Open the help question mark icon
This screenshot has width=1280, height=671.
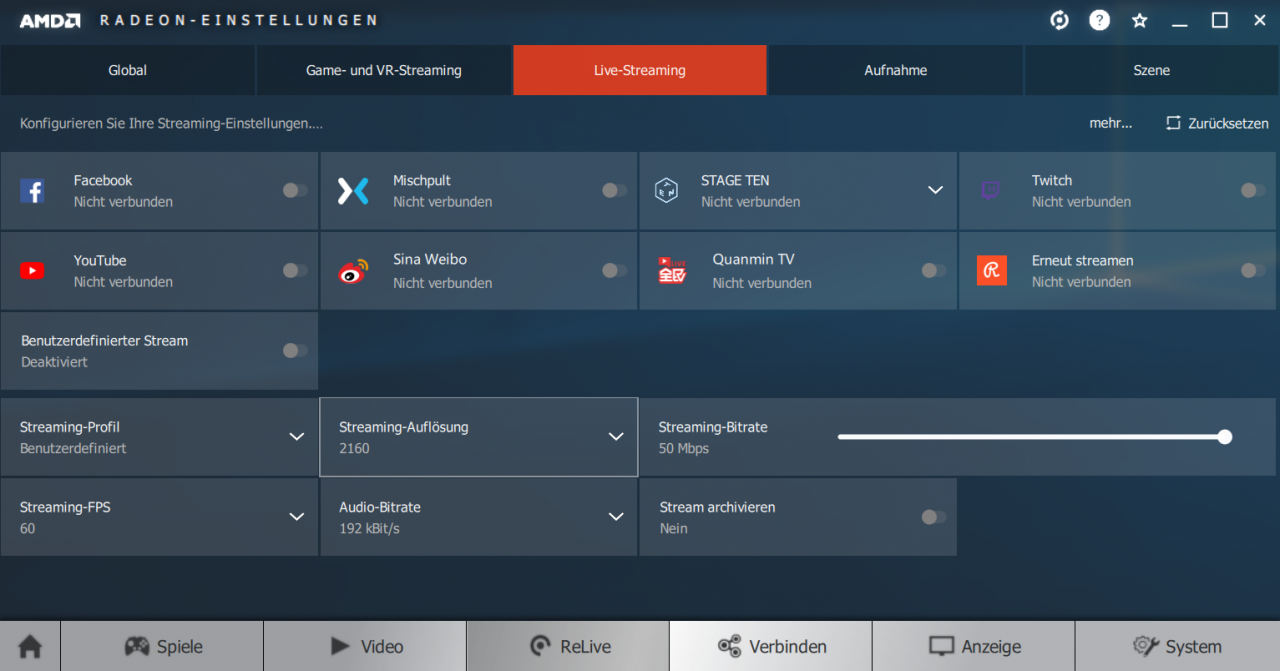[1099, 20]
